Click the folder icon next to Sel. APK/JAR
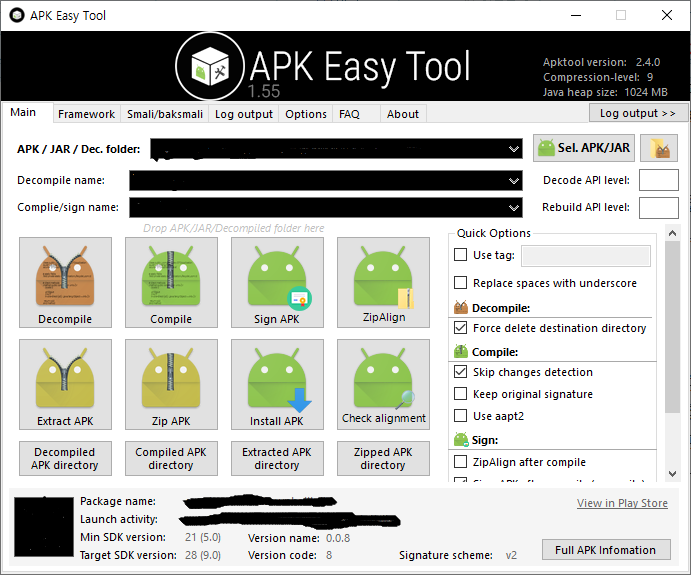 659,148
